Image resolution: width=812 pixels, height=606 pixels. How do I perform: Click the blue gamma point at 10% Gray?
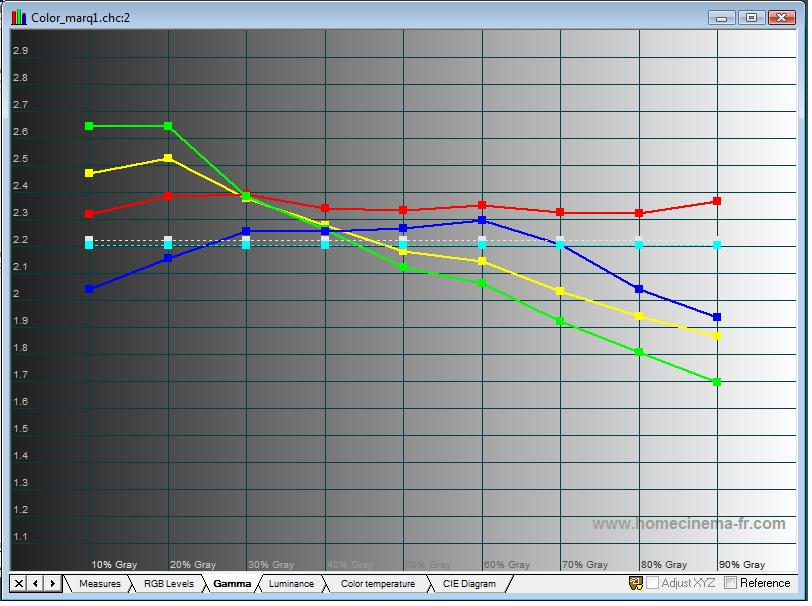[x=89, y=289]
